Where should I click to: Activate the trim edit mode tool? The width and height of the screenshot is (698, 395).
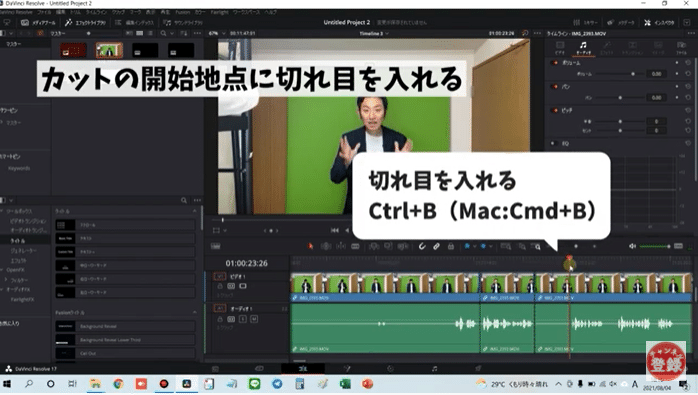tap(326, 246)
